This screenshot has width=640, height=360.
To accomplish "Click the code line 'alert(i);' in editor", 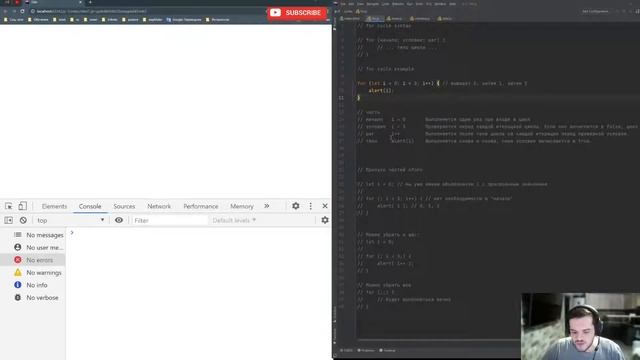I will (380, 91).
